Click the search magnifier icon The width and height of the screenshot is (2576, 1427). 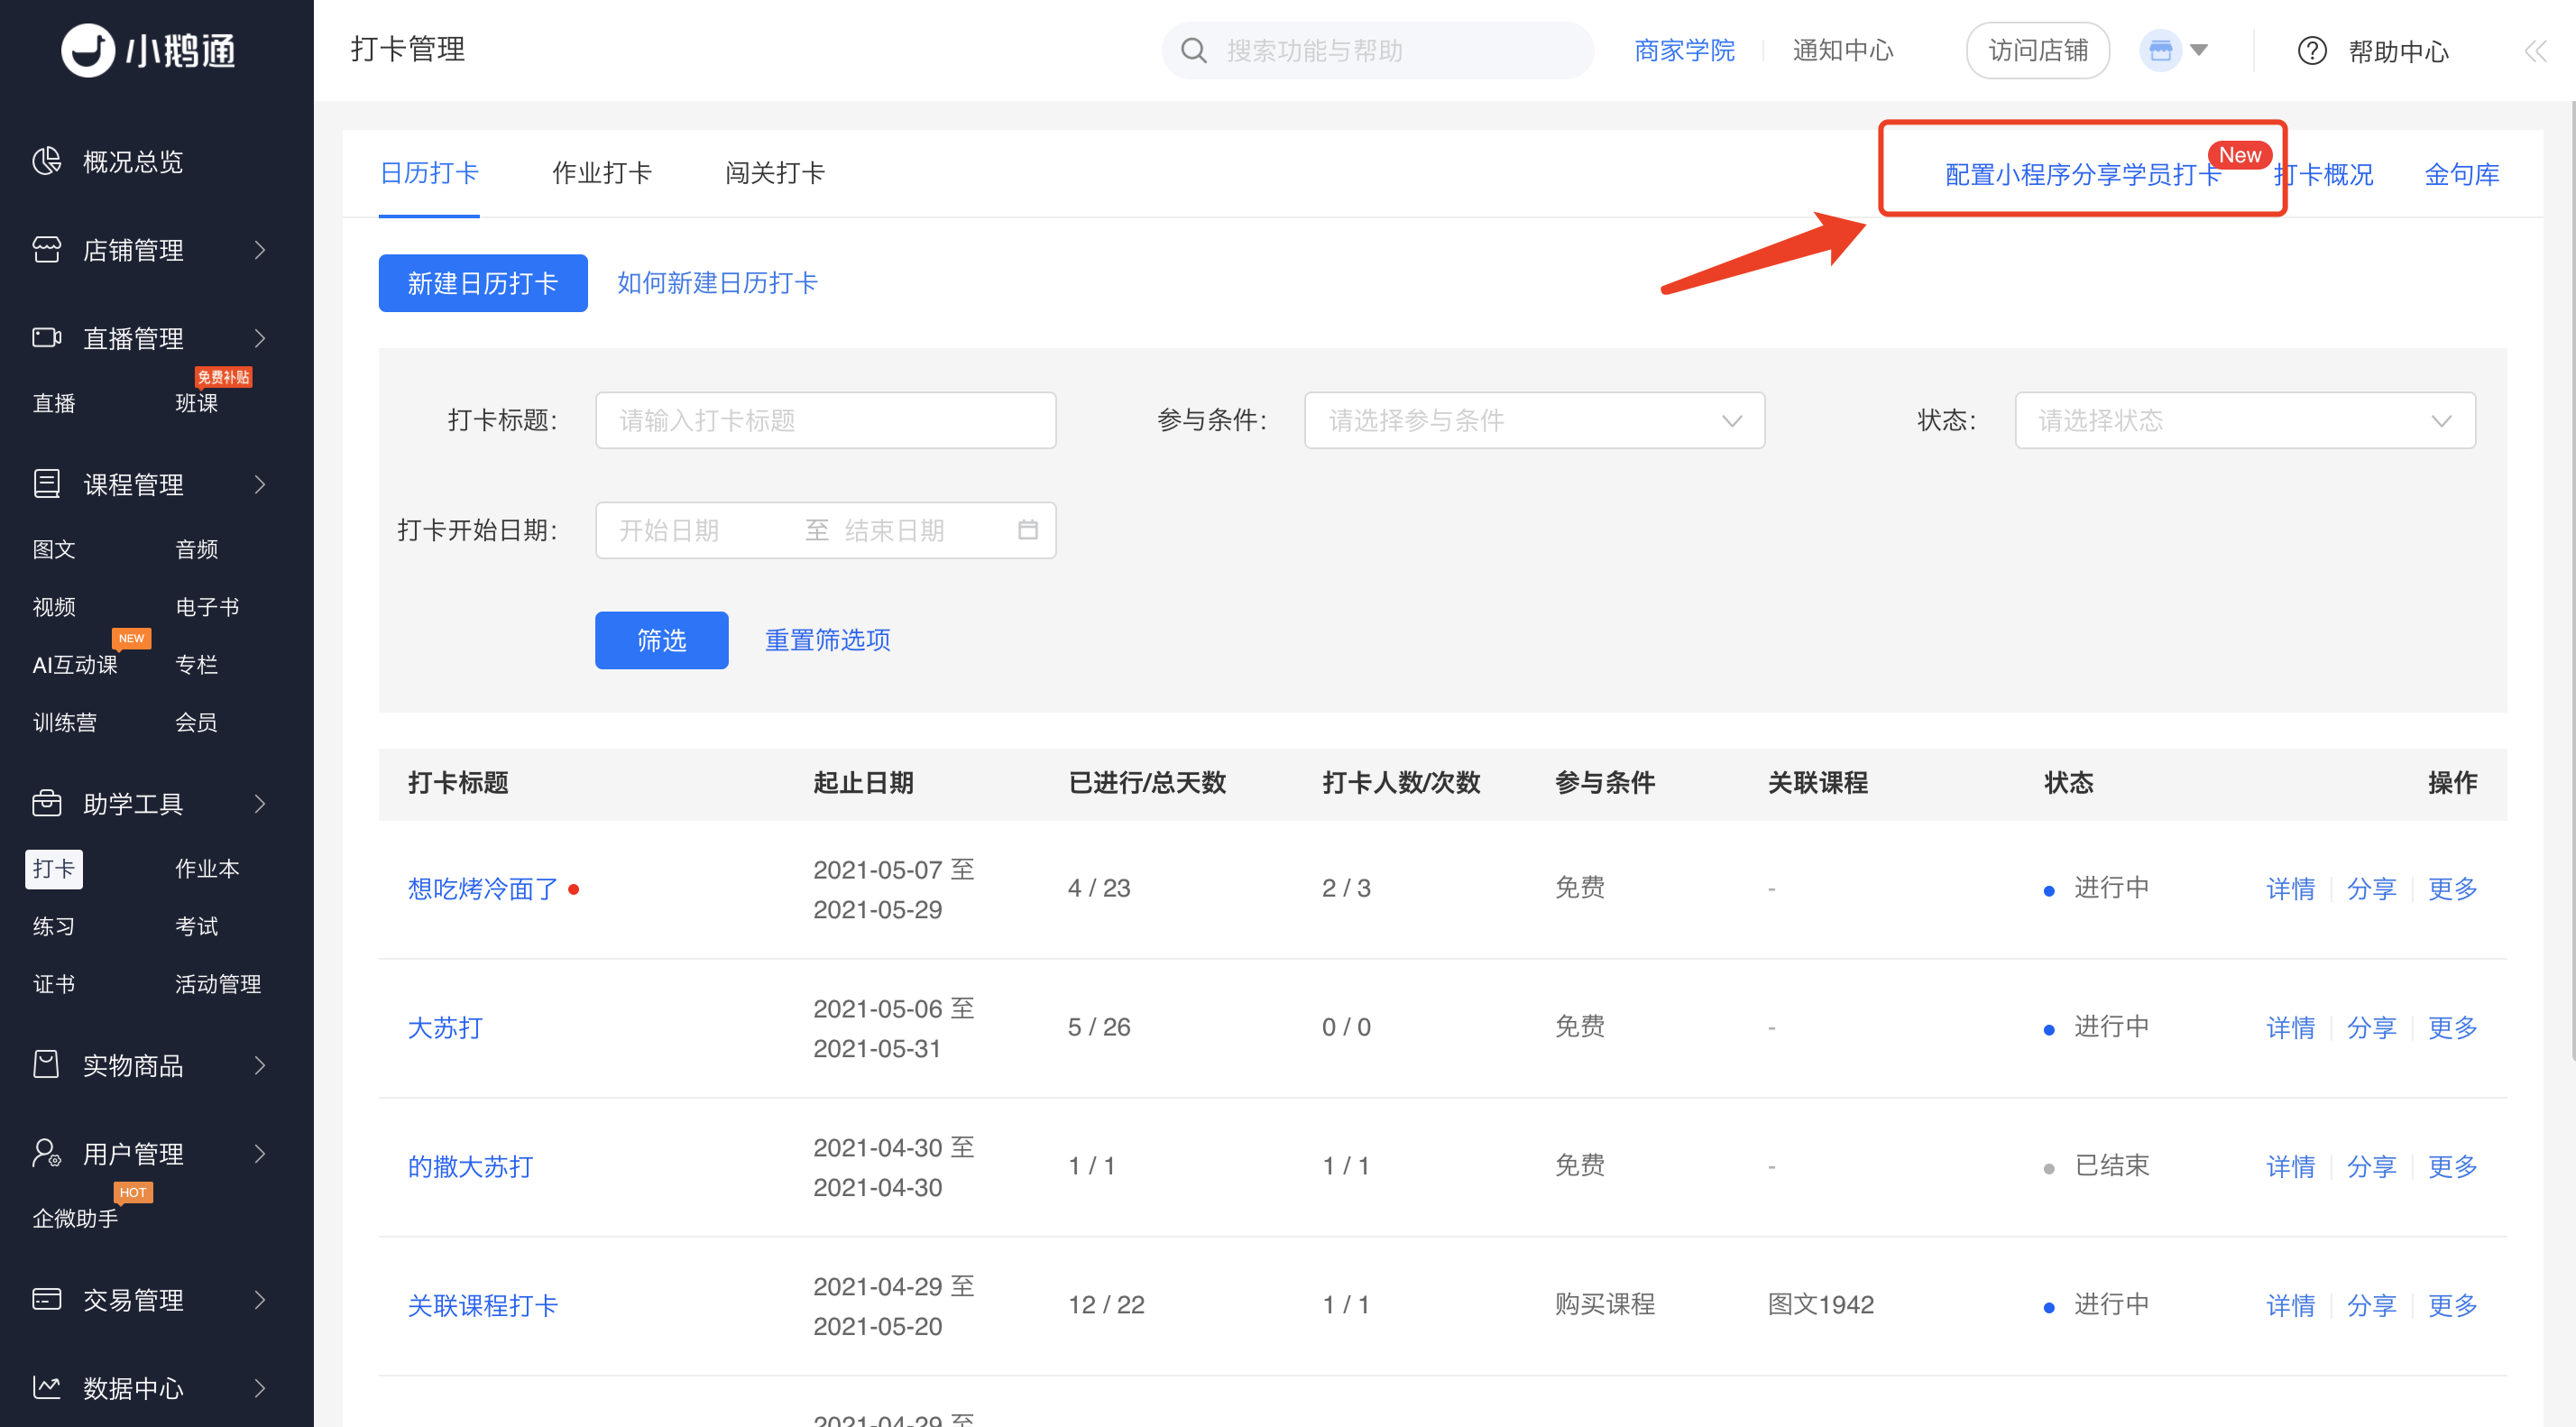tap(1193, 50)
